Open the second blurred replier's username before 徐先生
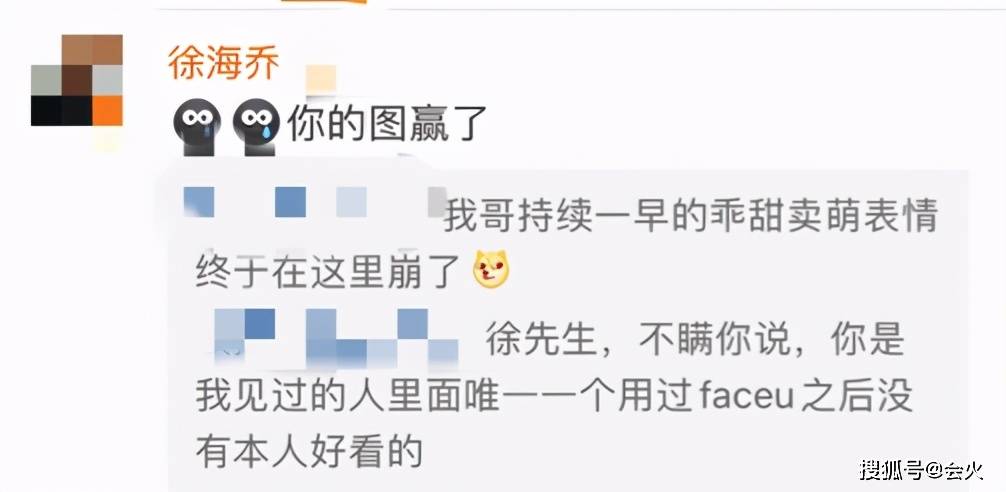The image size is (1006, 492). click(x=336, y=334)
